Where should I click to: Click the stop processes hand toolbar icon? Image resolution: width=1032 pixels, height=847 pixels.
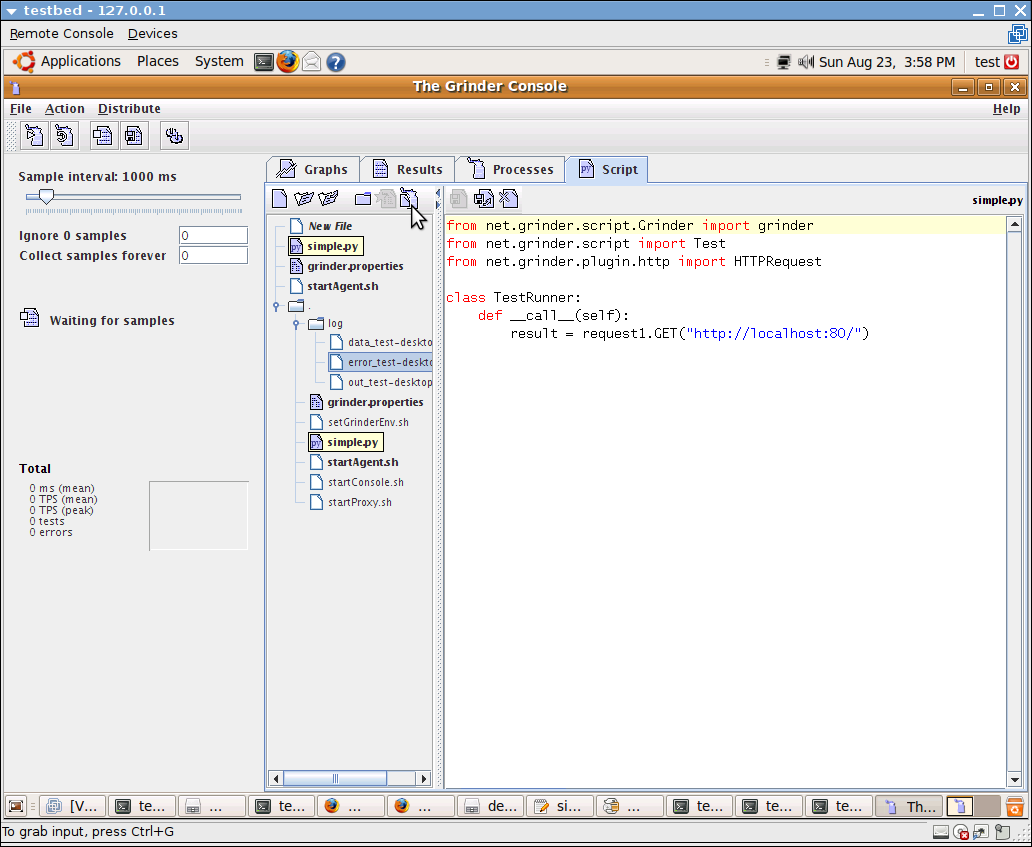pos(174,136)
